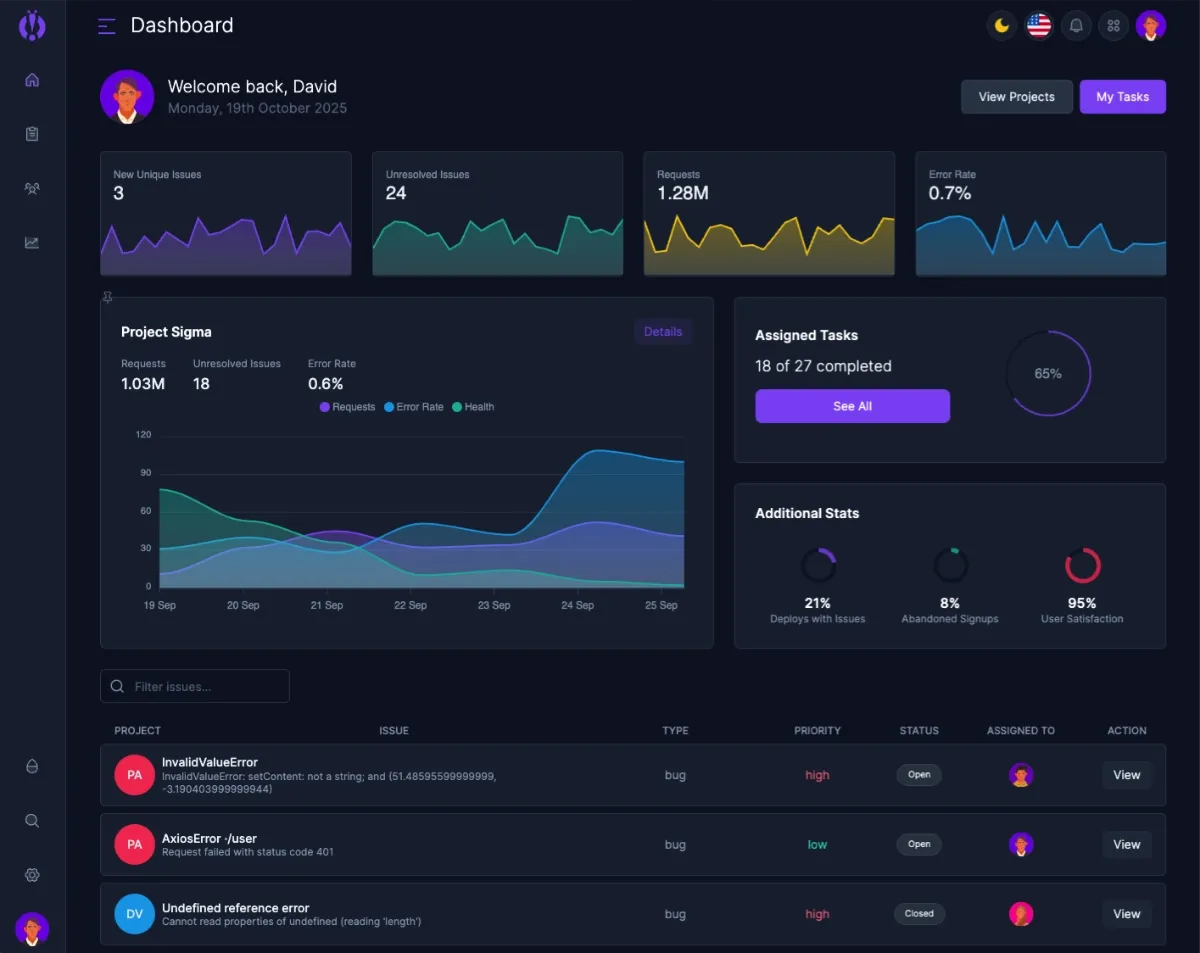Open the analytics chart sidebar icon
The height and width of the screenshot is (953, 1200).
pos(32,242)
